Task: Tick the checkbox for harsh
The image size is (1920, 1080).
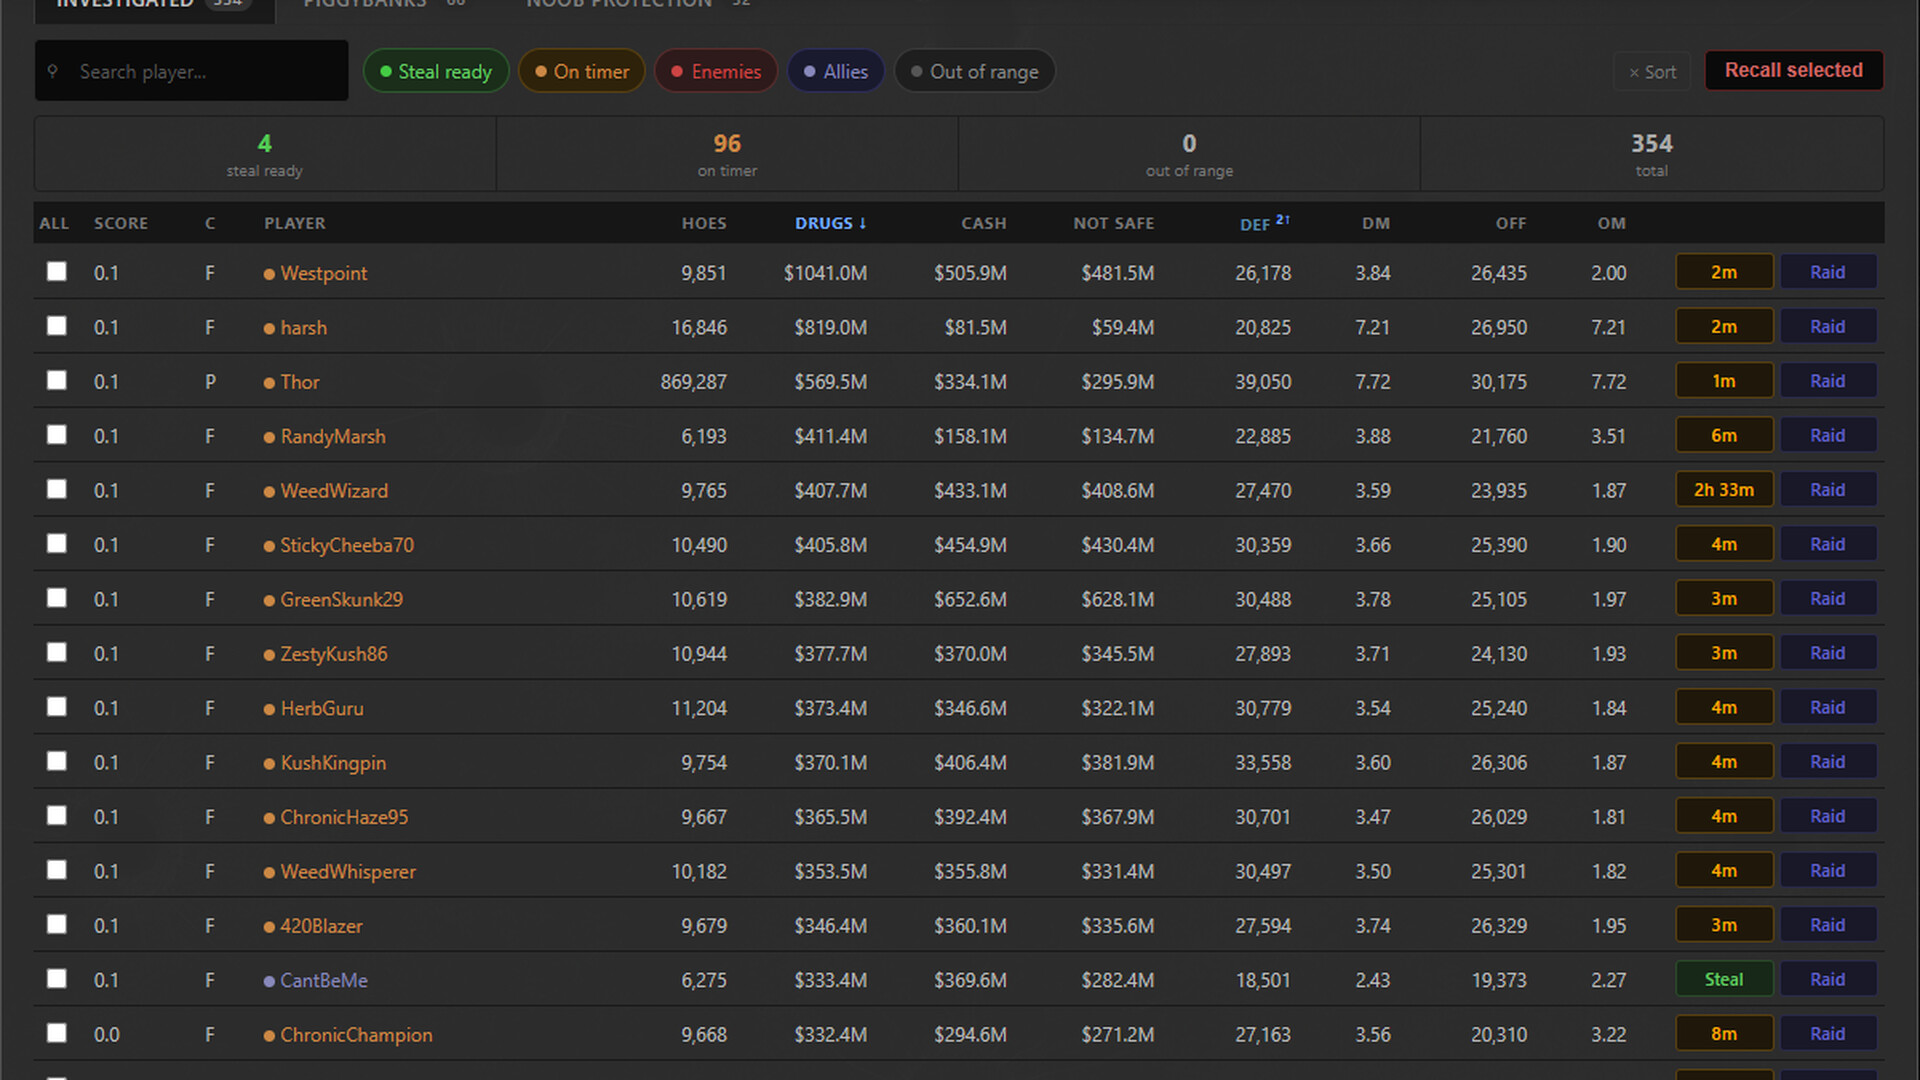Action: [x=57, y=326]
